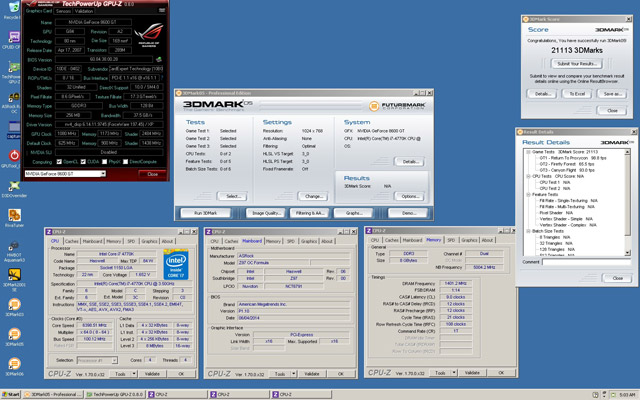Image resolution: width=640 pixels, height=400 pixels.
Task: Toggle the OpenCL checkbox in GPU-Z
Action: coord(59,160)
